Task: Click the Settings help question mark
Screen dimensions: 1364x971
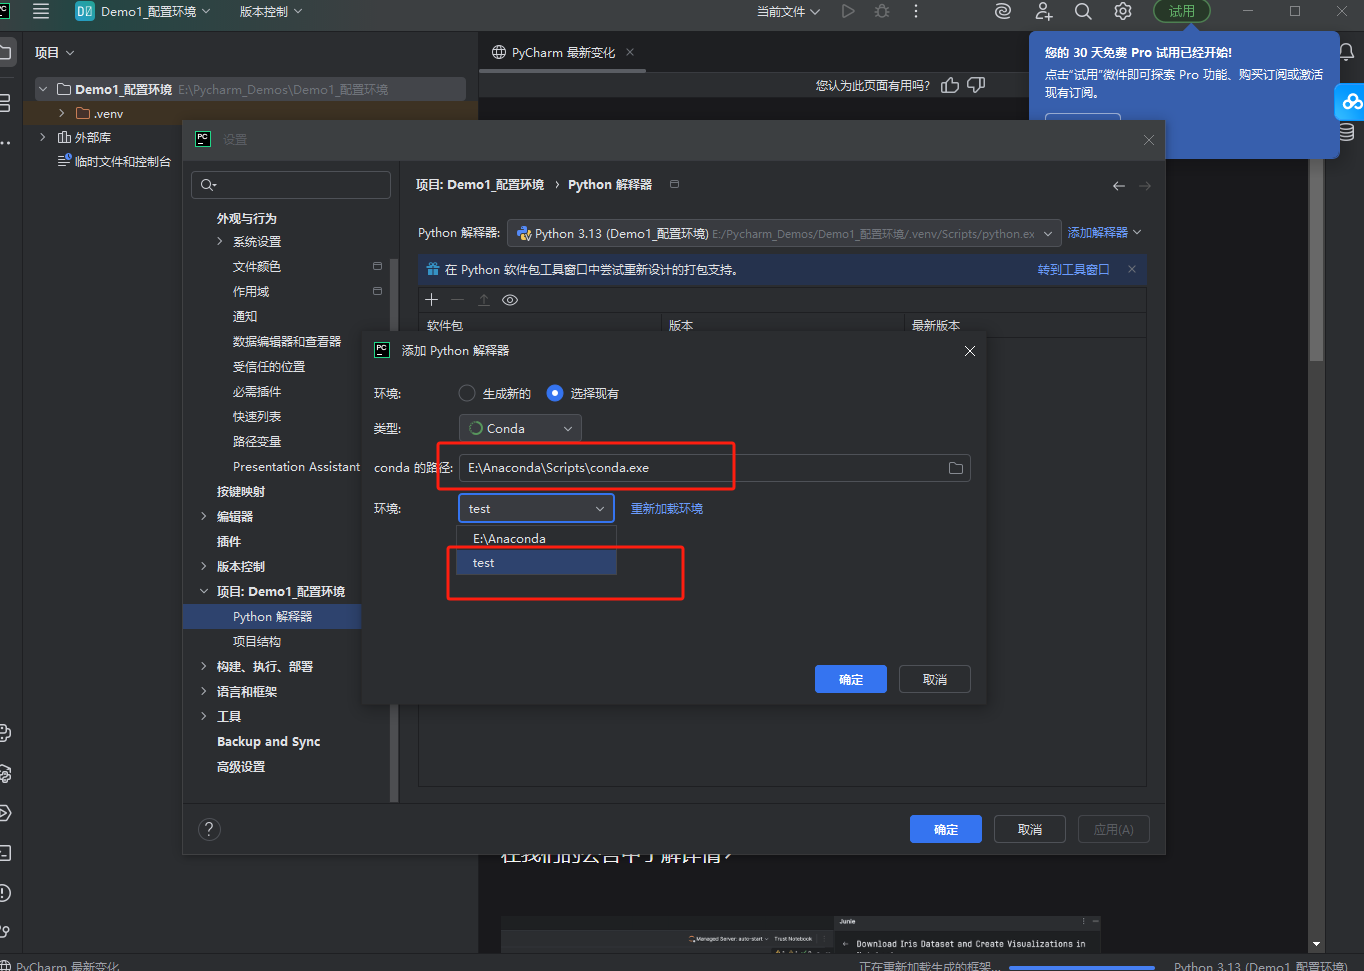Action: [x=209, y=829]
